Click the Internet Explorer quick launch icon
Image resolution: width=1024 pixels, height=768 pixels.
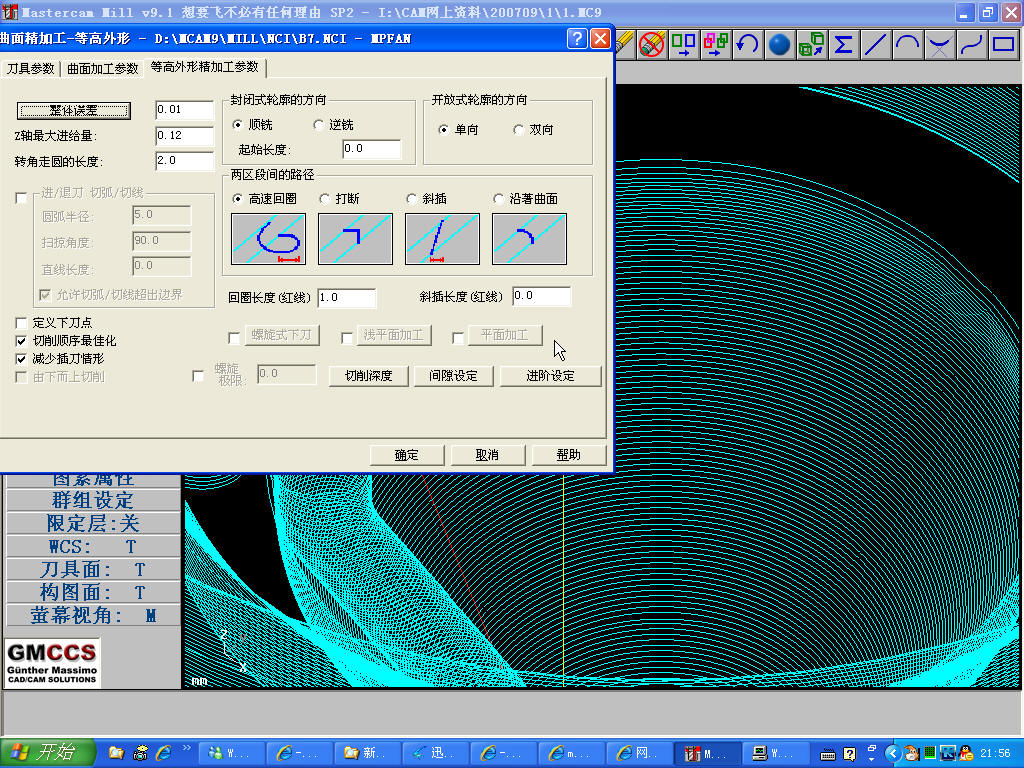163,753
